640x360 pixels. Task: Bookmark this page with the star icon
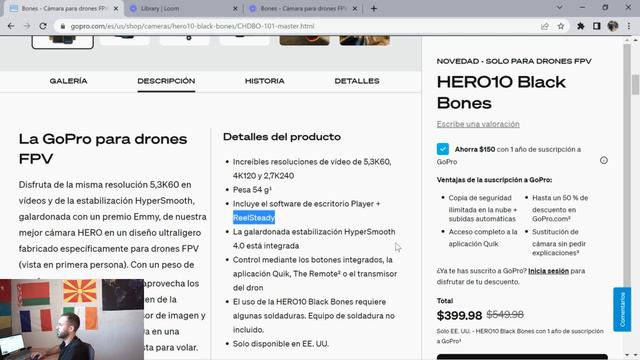pyautogui.click(x=561, y=26)
